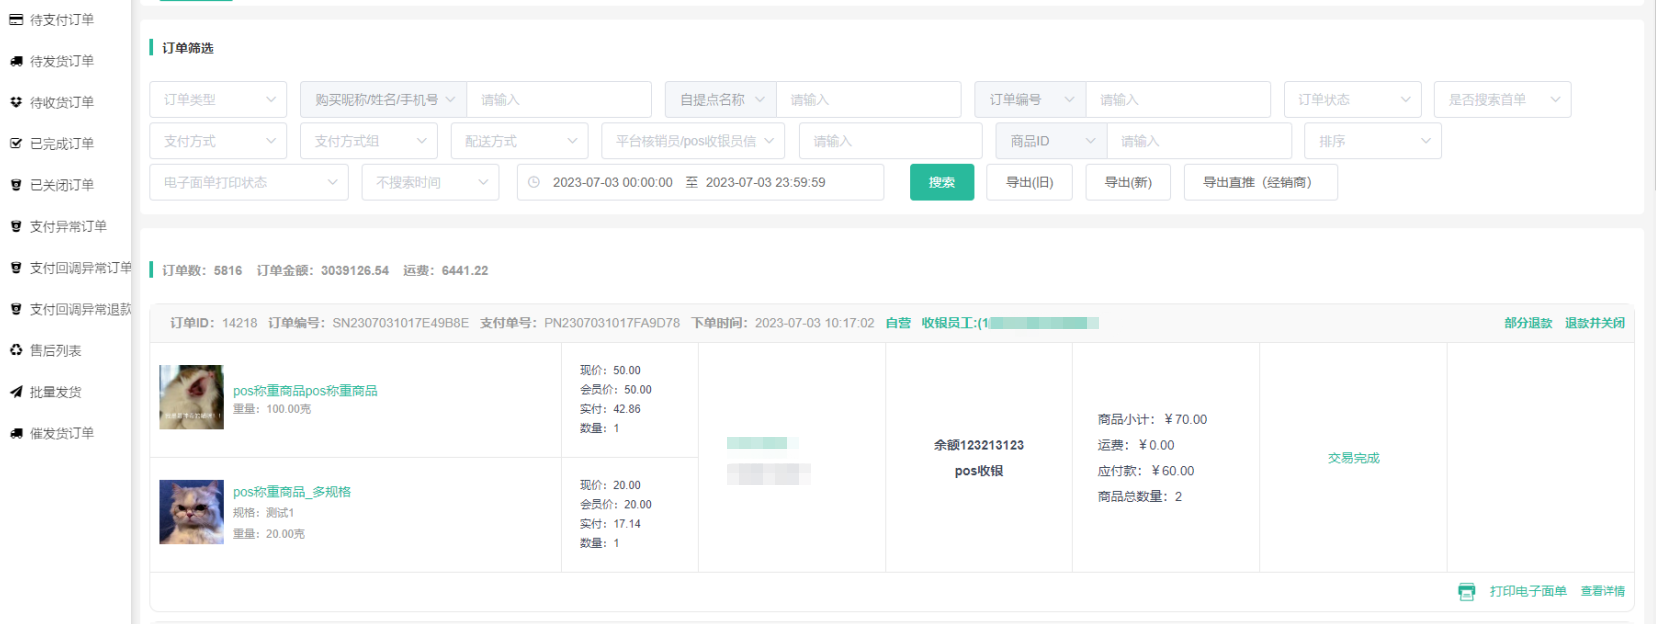1656x624 pixels.
Task: Click the green 搜索 button
Action: (941, 183)
